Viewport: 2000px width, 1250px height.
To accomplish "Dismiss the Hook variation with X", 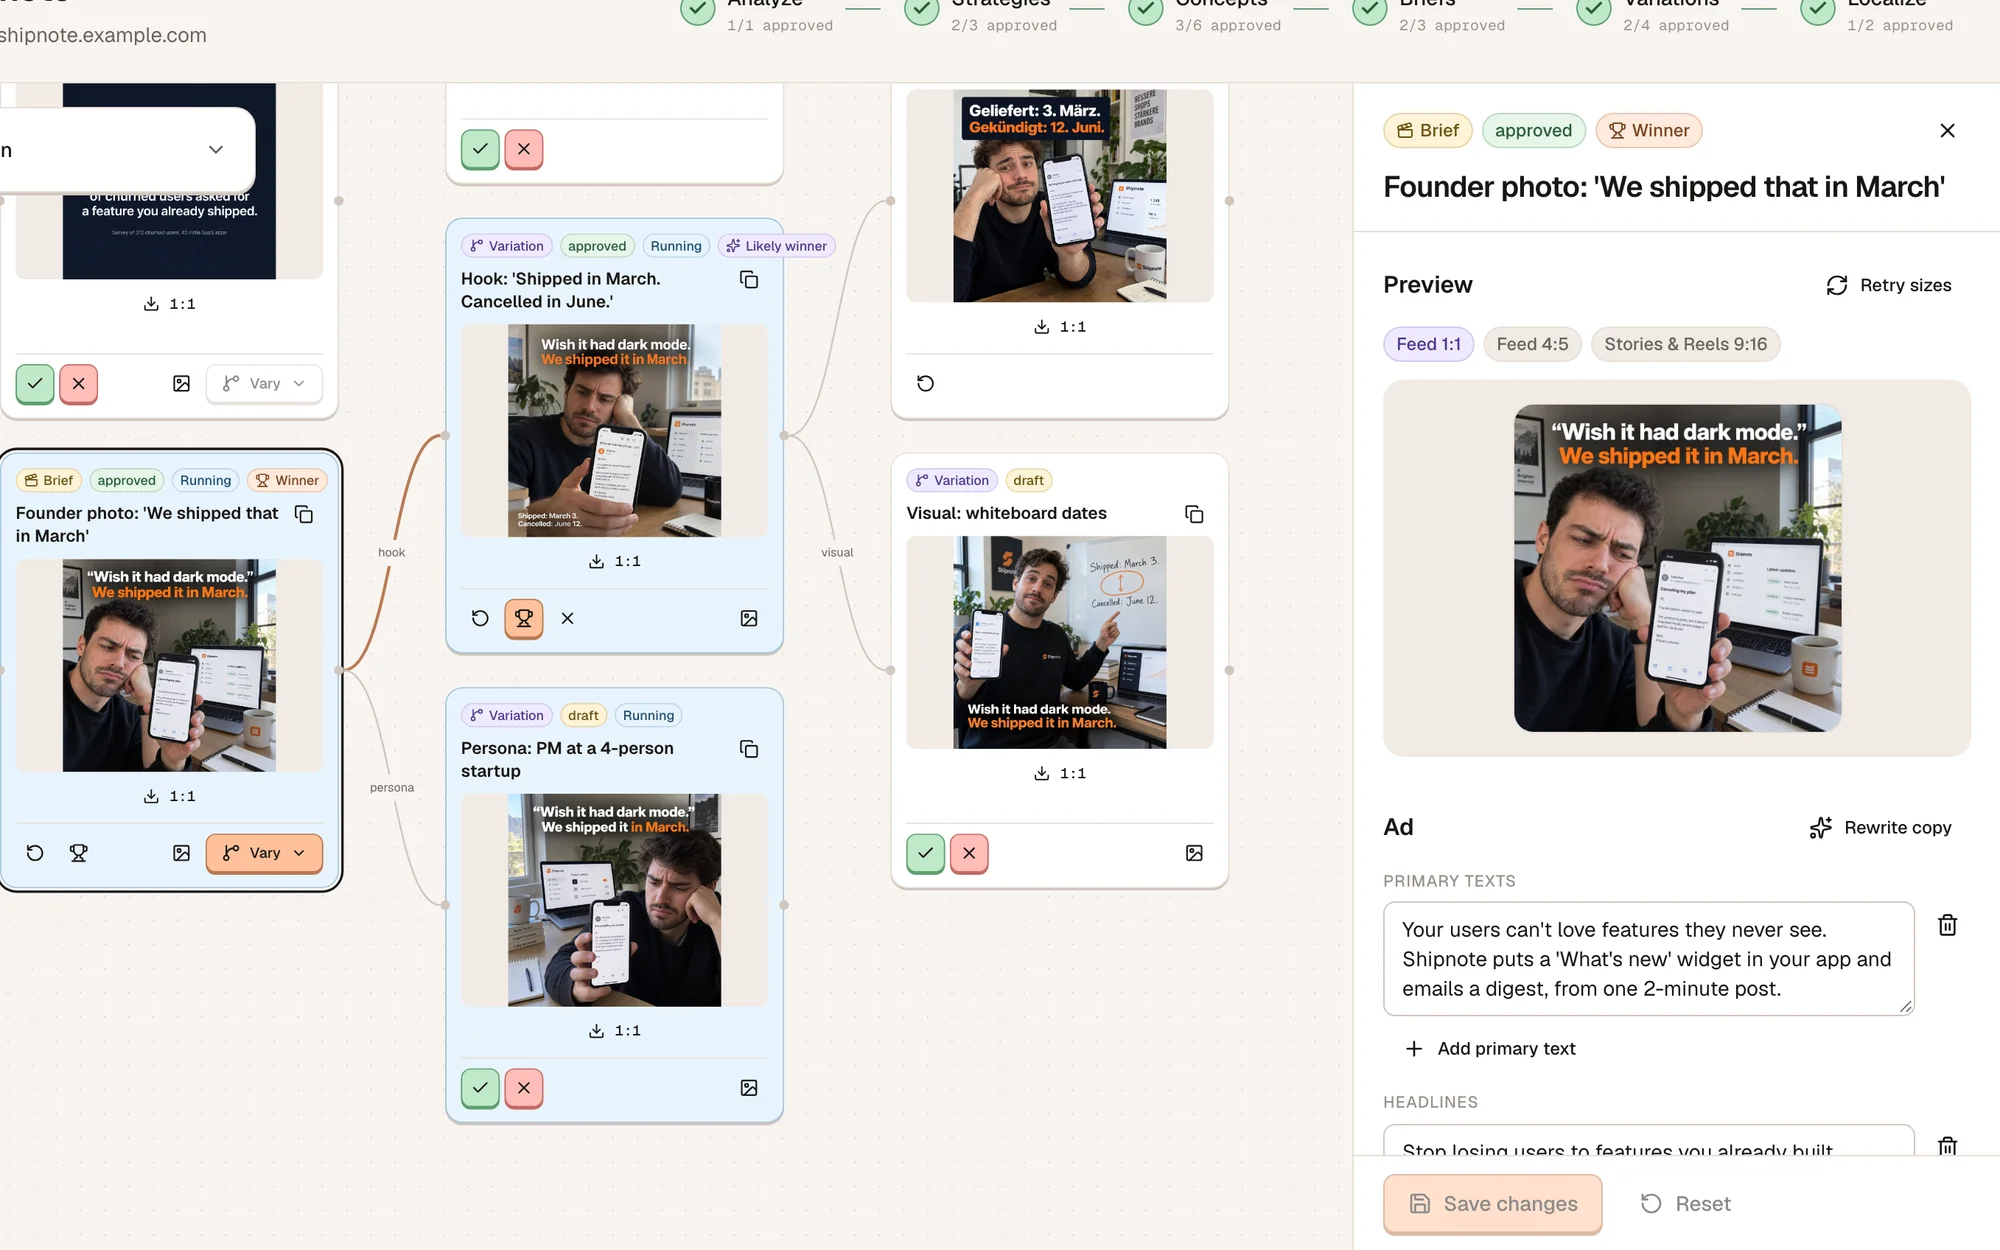I will pyautogui.click(x=568, y=618).
